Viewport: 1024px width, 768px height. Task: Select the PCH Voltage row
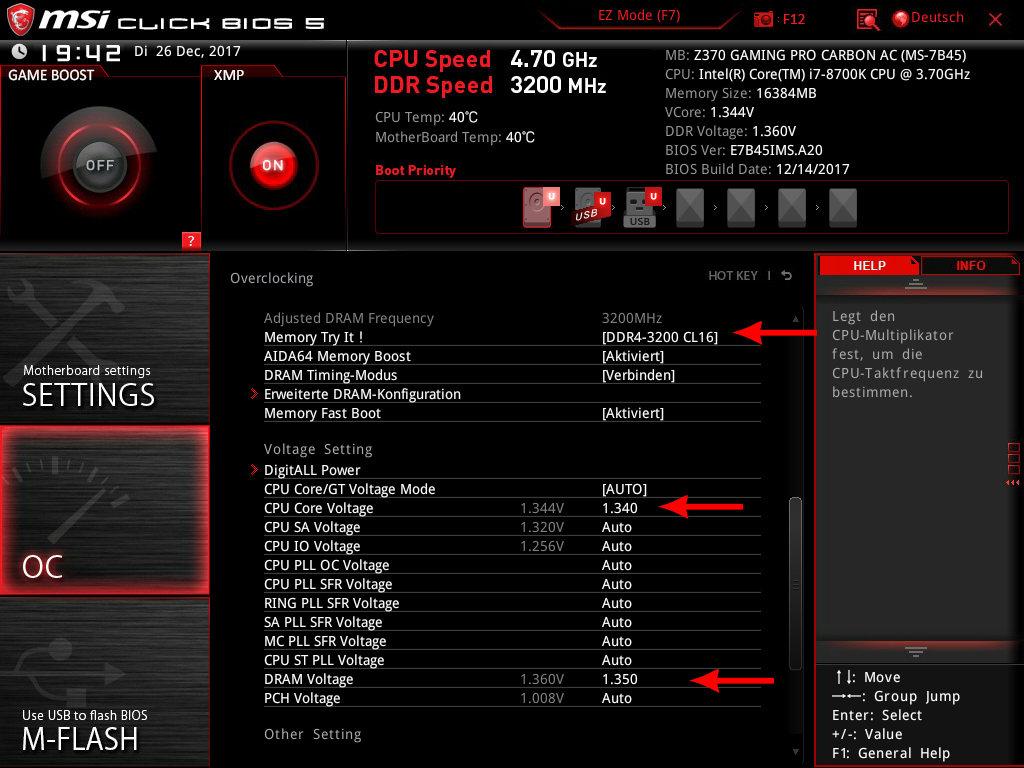[512, 698]
